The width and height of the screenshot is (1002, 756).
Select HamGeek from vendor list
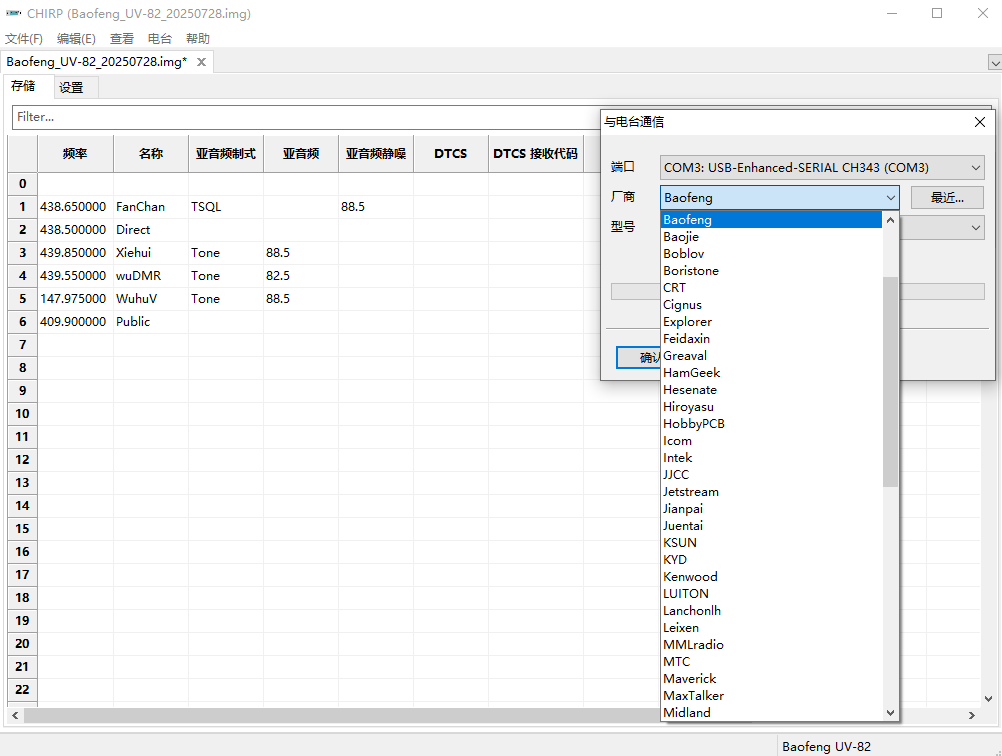click(x=771, y=373)
